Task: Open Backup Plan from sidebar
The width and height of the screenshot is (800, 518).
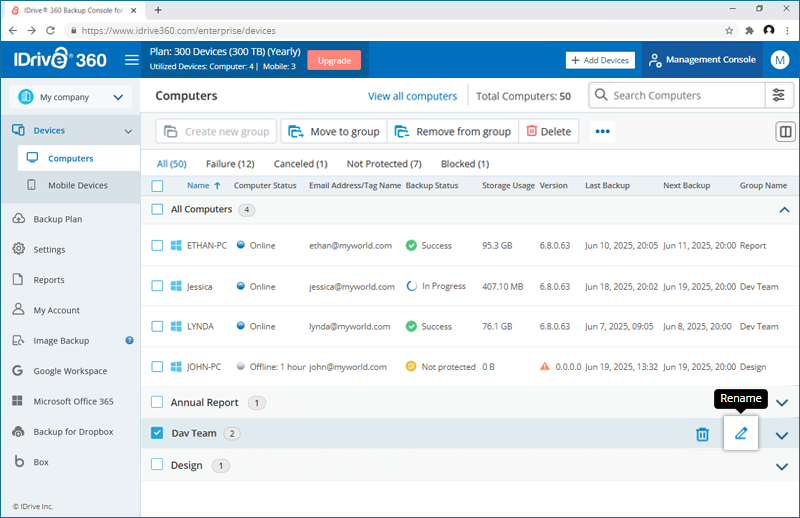Action: [58, 219]
